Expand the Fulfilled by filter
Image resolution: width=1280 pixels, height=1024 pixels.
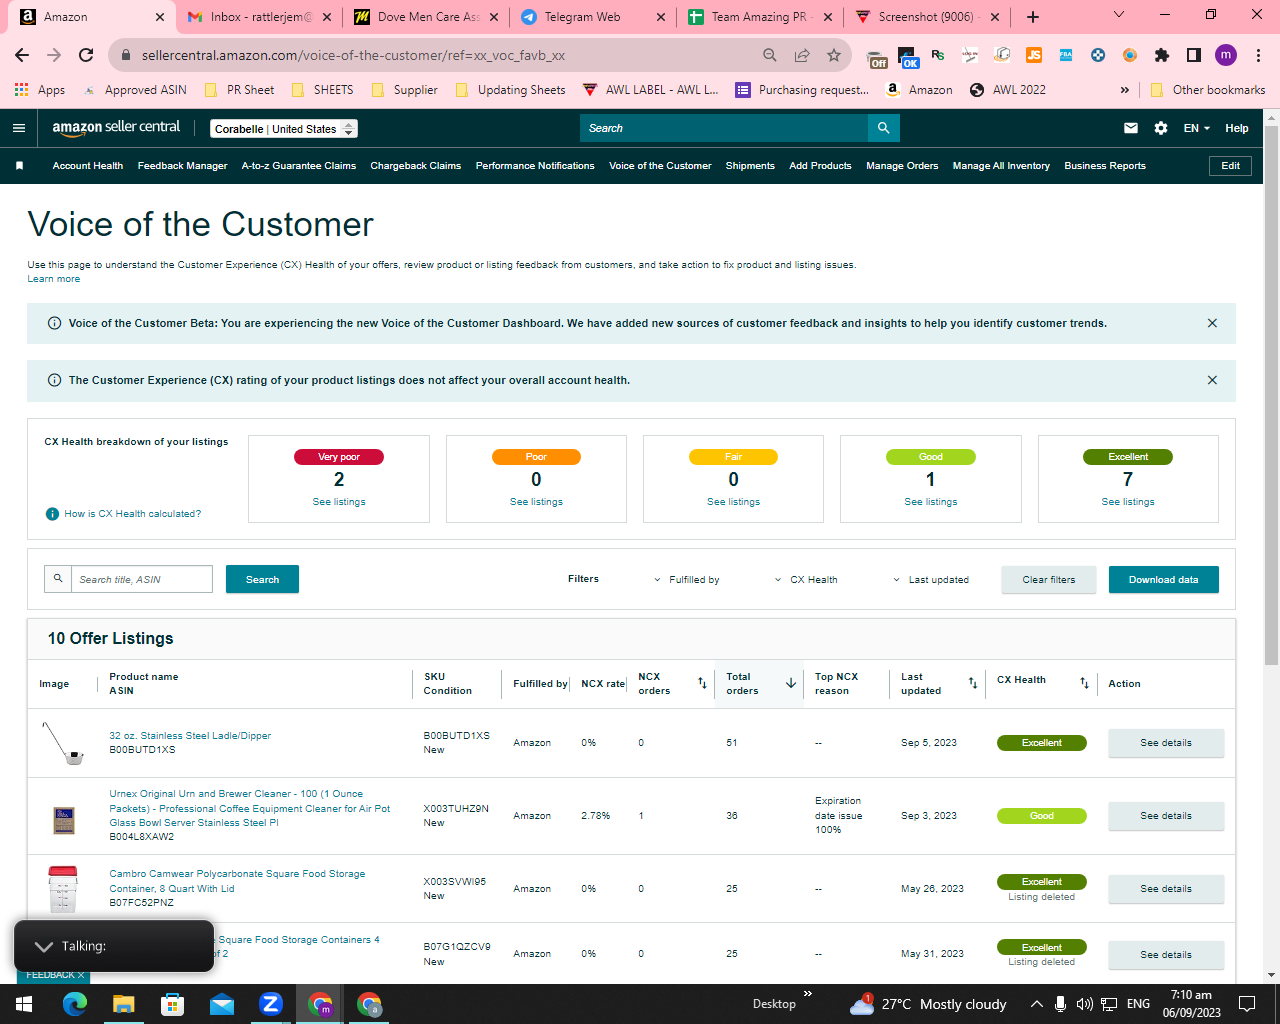tap(687, 580)
